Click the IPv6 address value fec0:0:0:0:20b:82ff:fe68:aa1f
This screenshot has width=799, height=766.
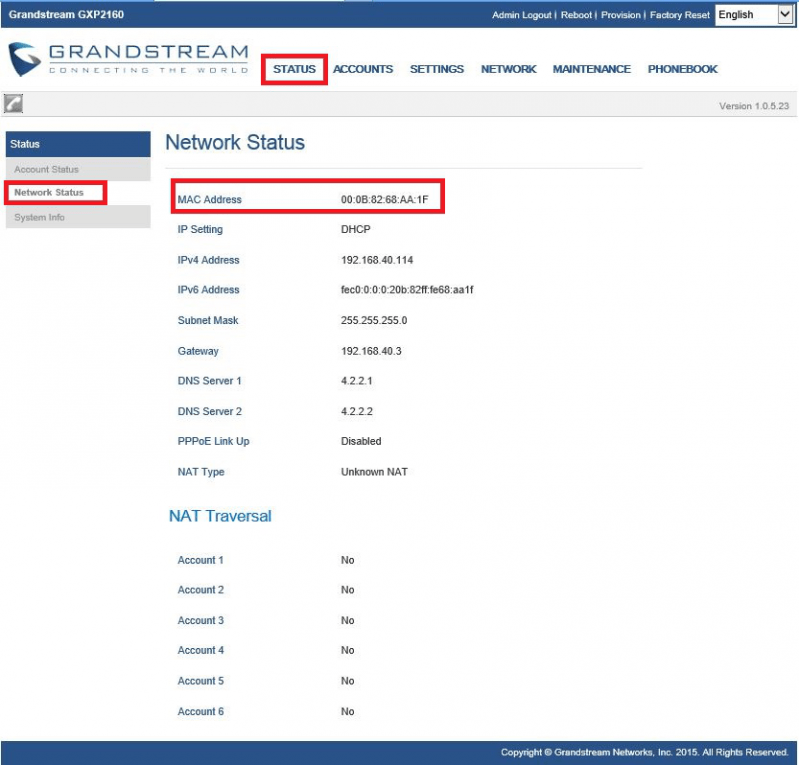pos(407,289)
